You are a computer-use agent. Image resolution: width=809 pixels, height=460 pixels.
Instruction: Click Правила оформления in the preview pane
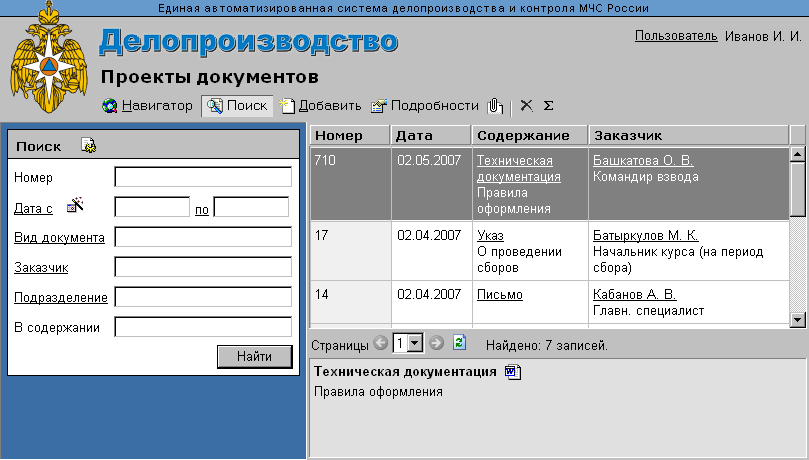[378, 392]
